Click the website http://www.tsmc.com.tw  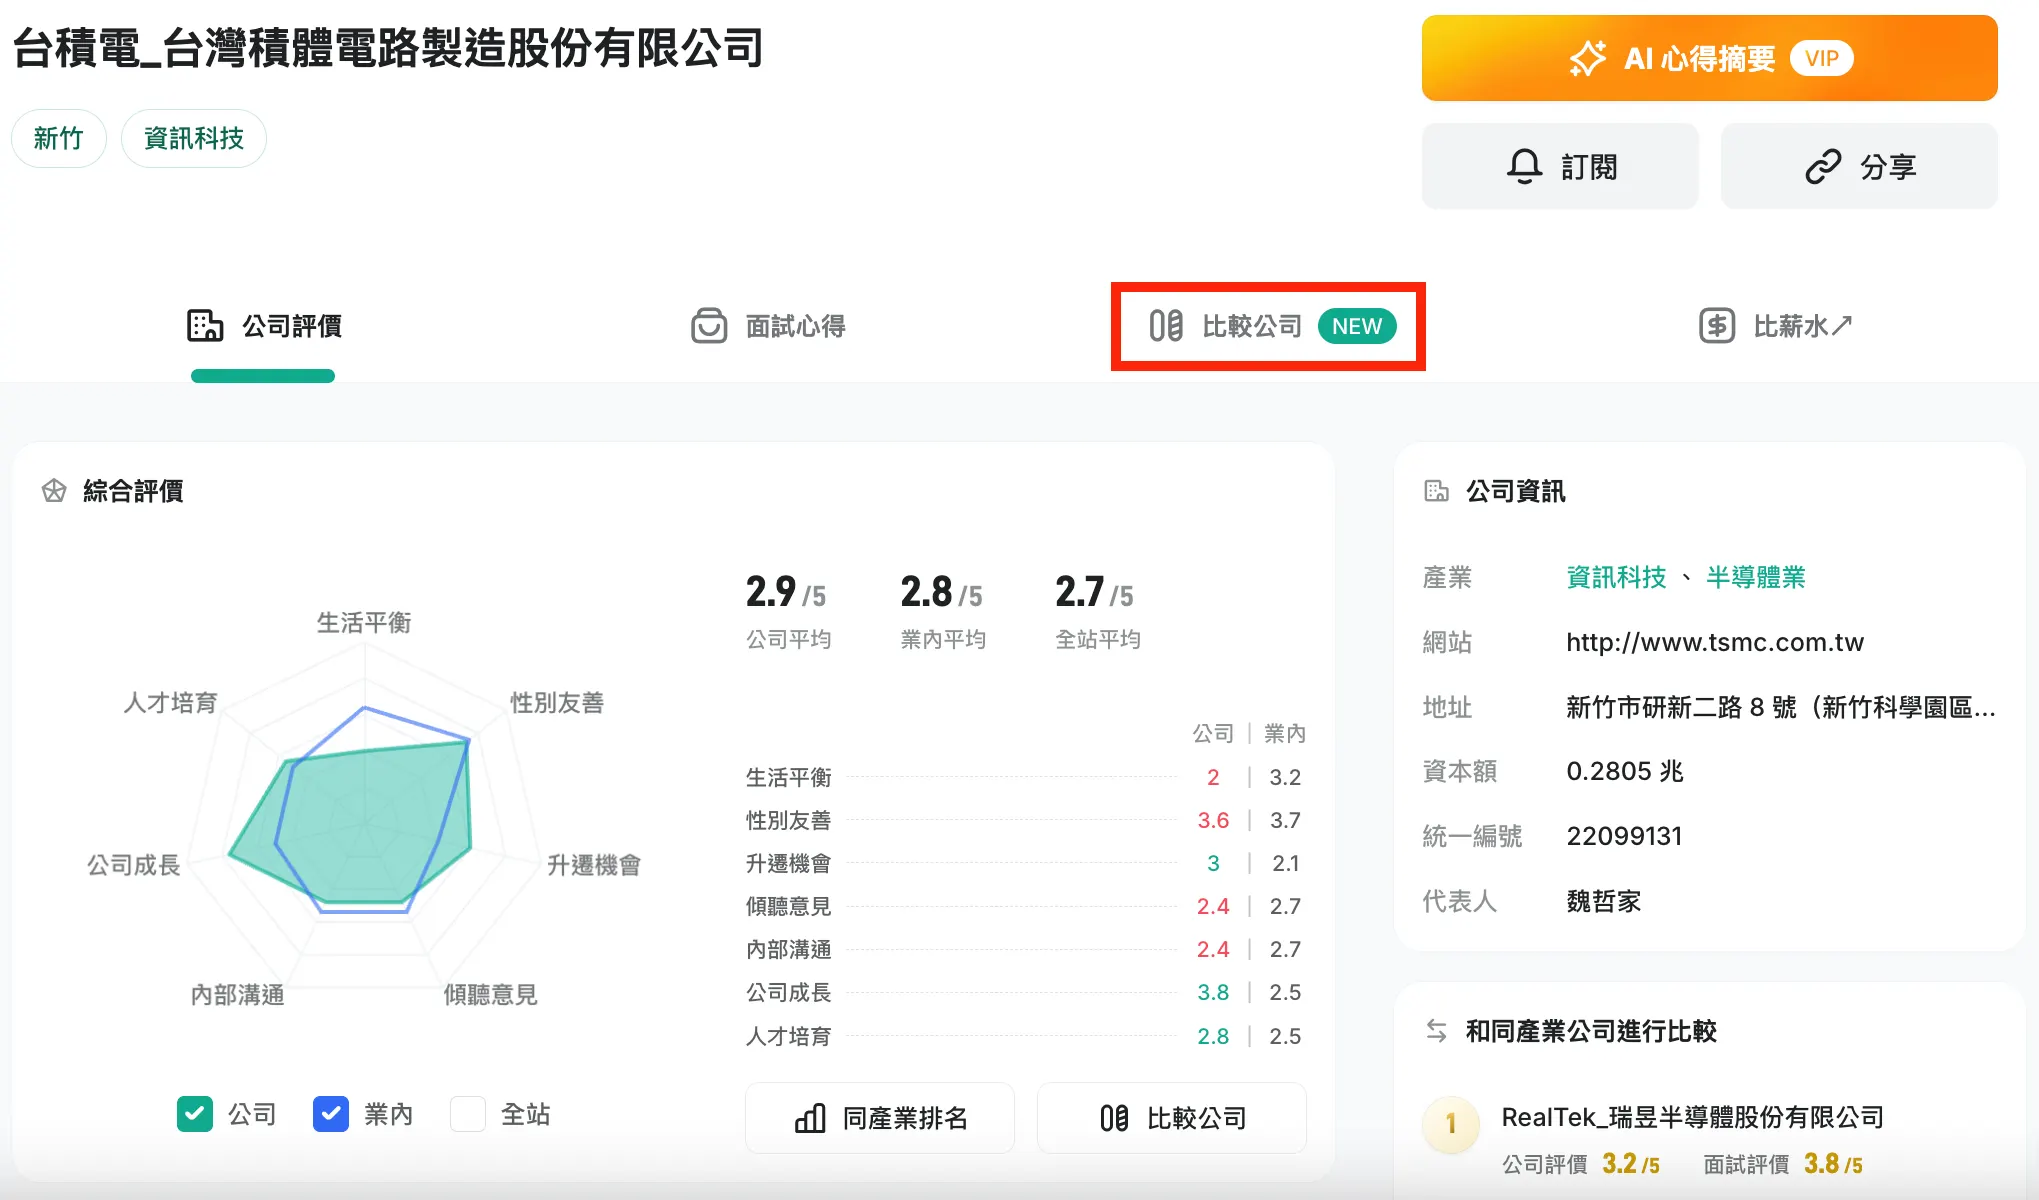click(1715, 642)
